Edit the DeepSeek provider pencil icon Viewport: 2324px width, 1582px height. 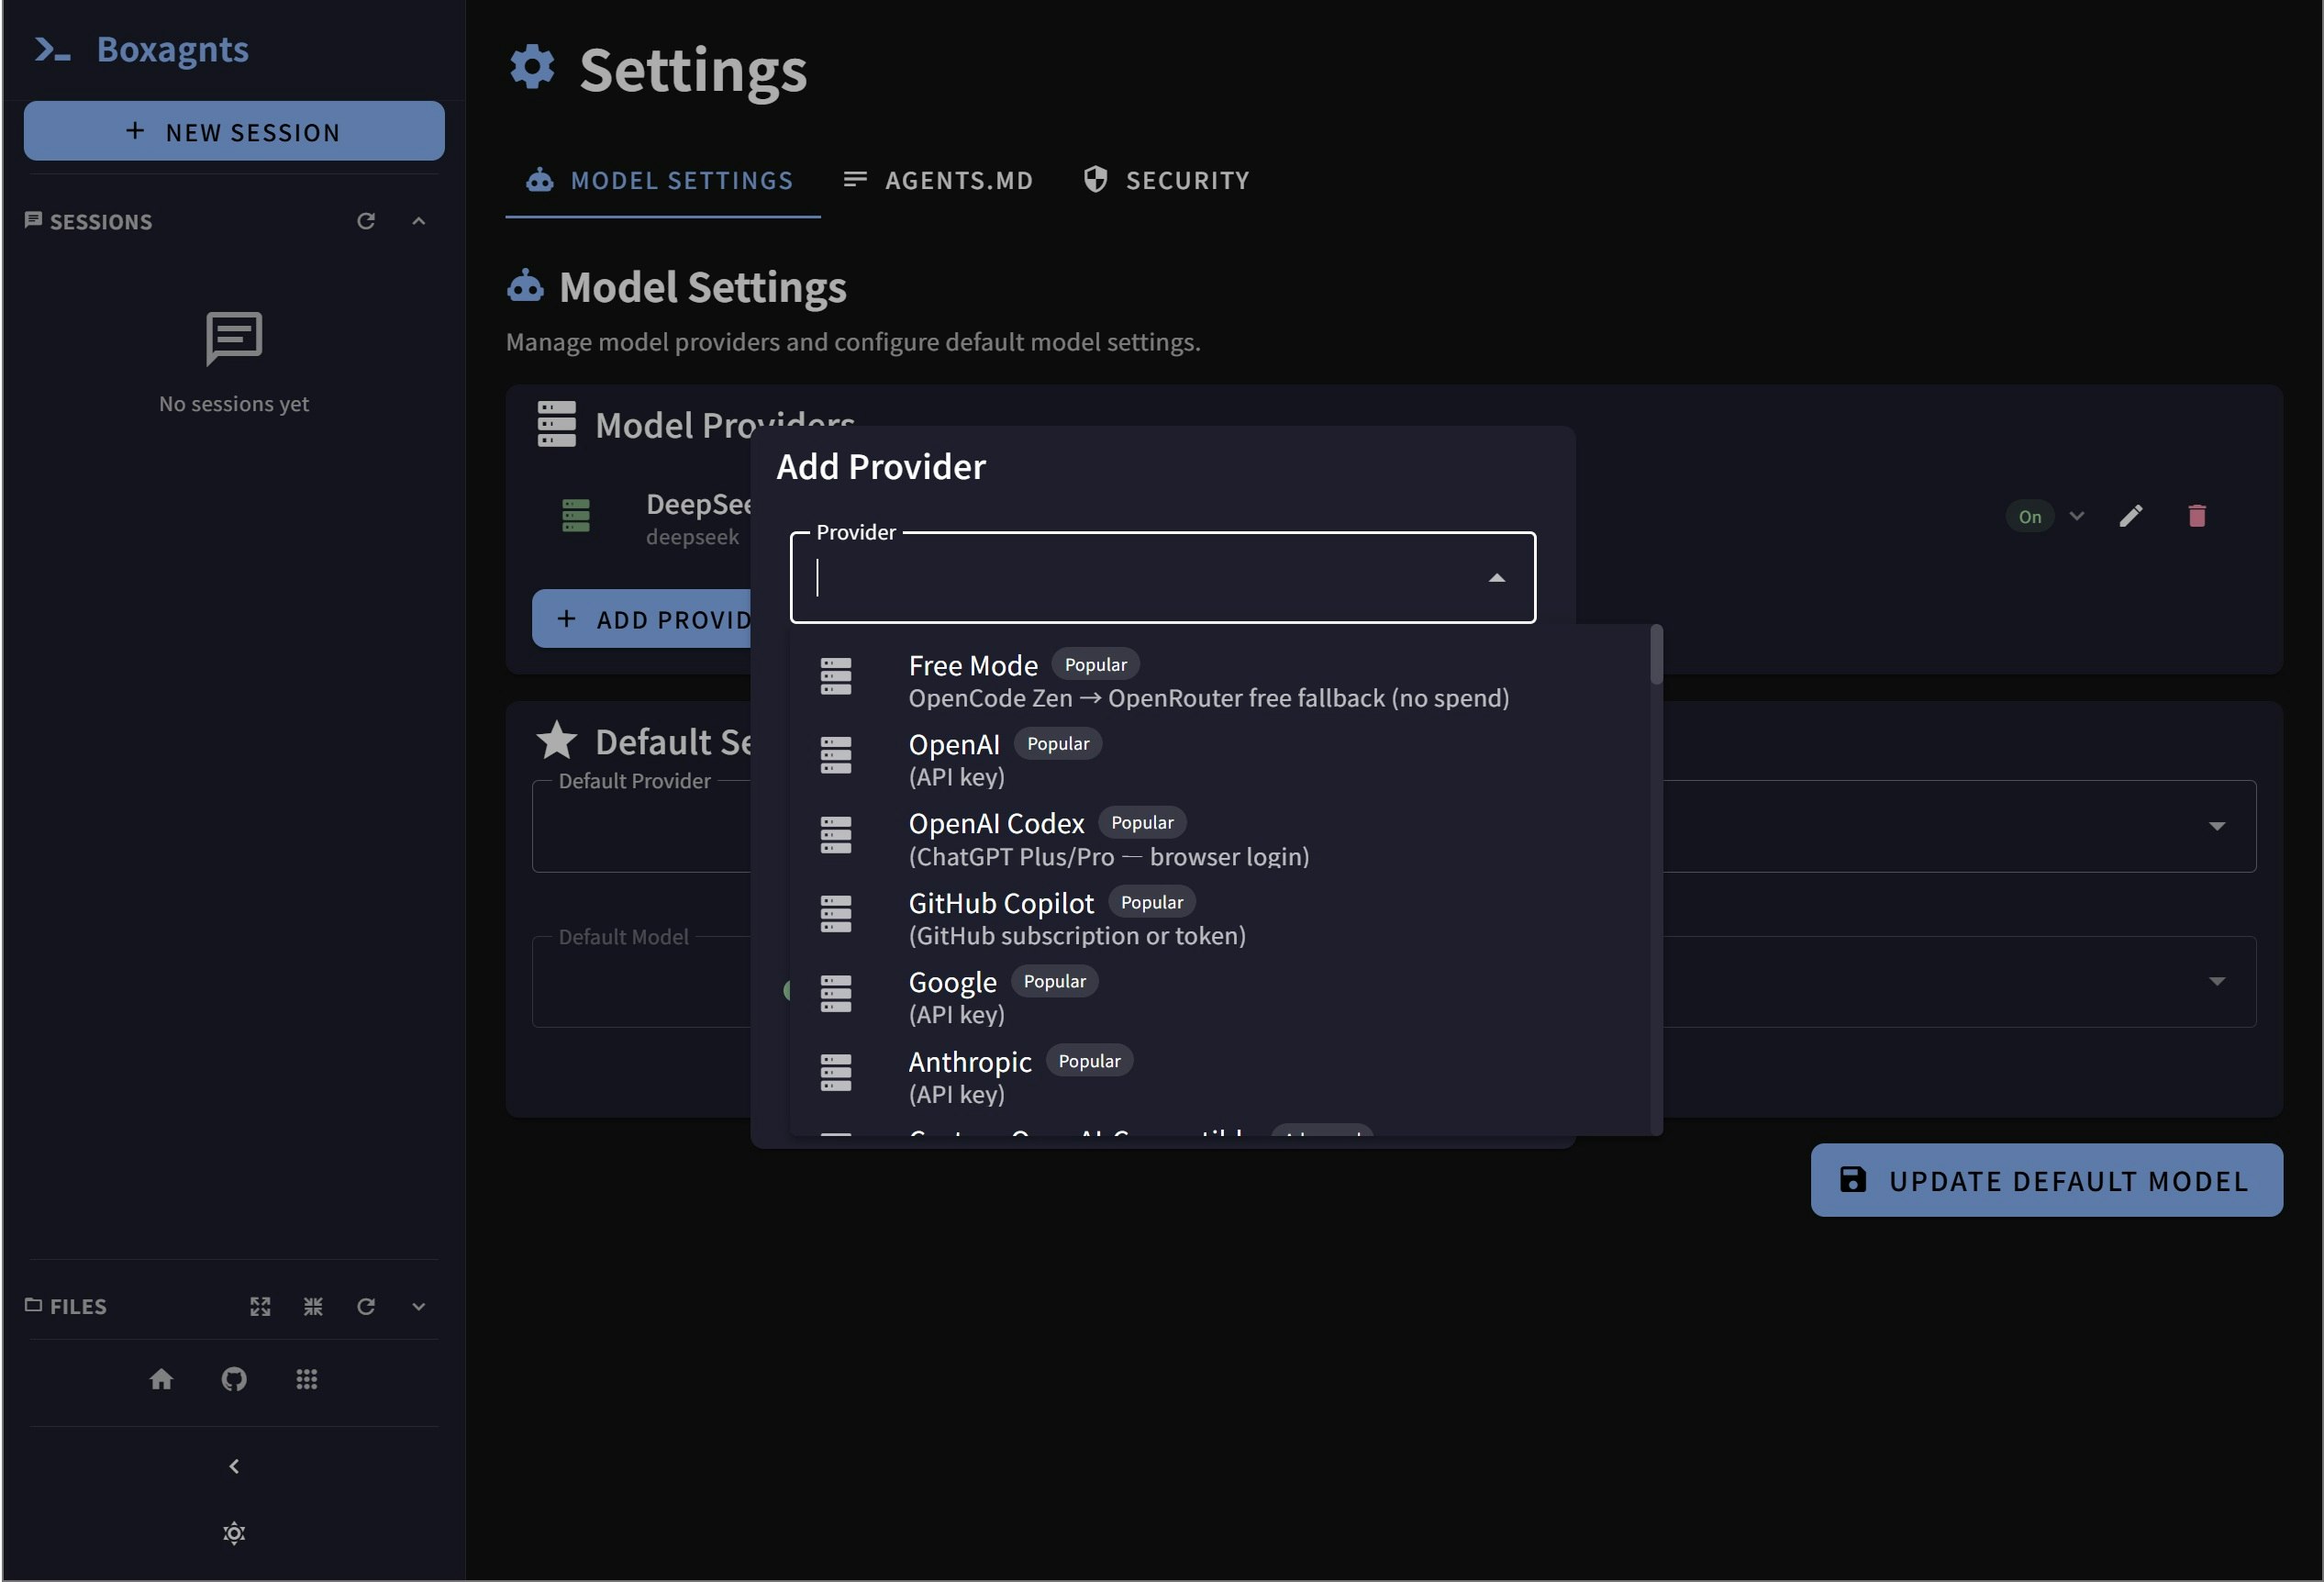(x=2131, y=516)
